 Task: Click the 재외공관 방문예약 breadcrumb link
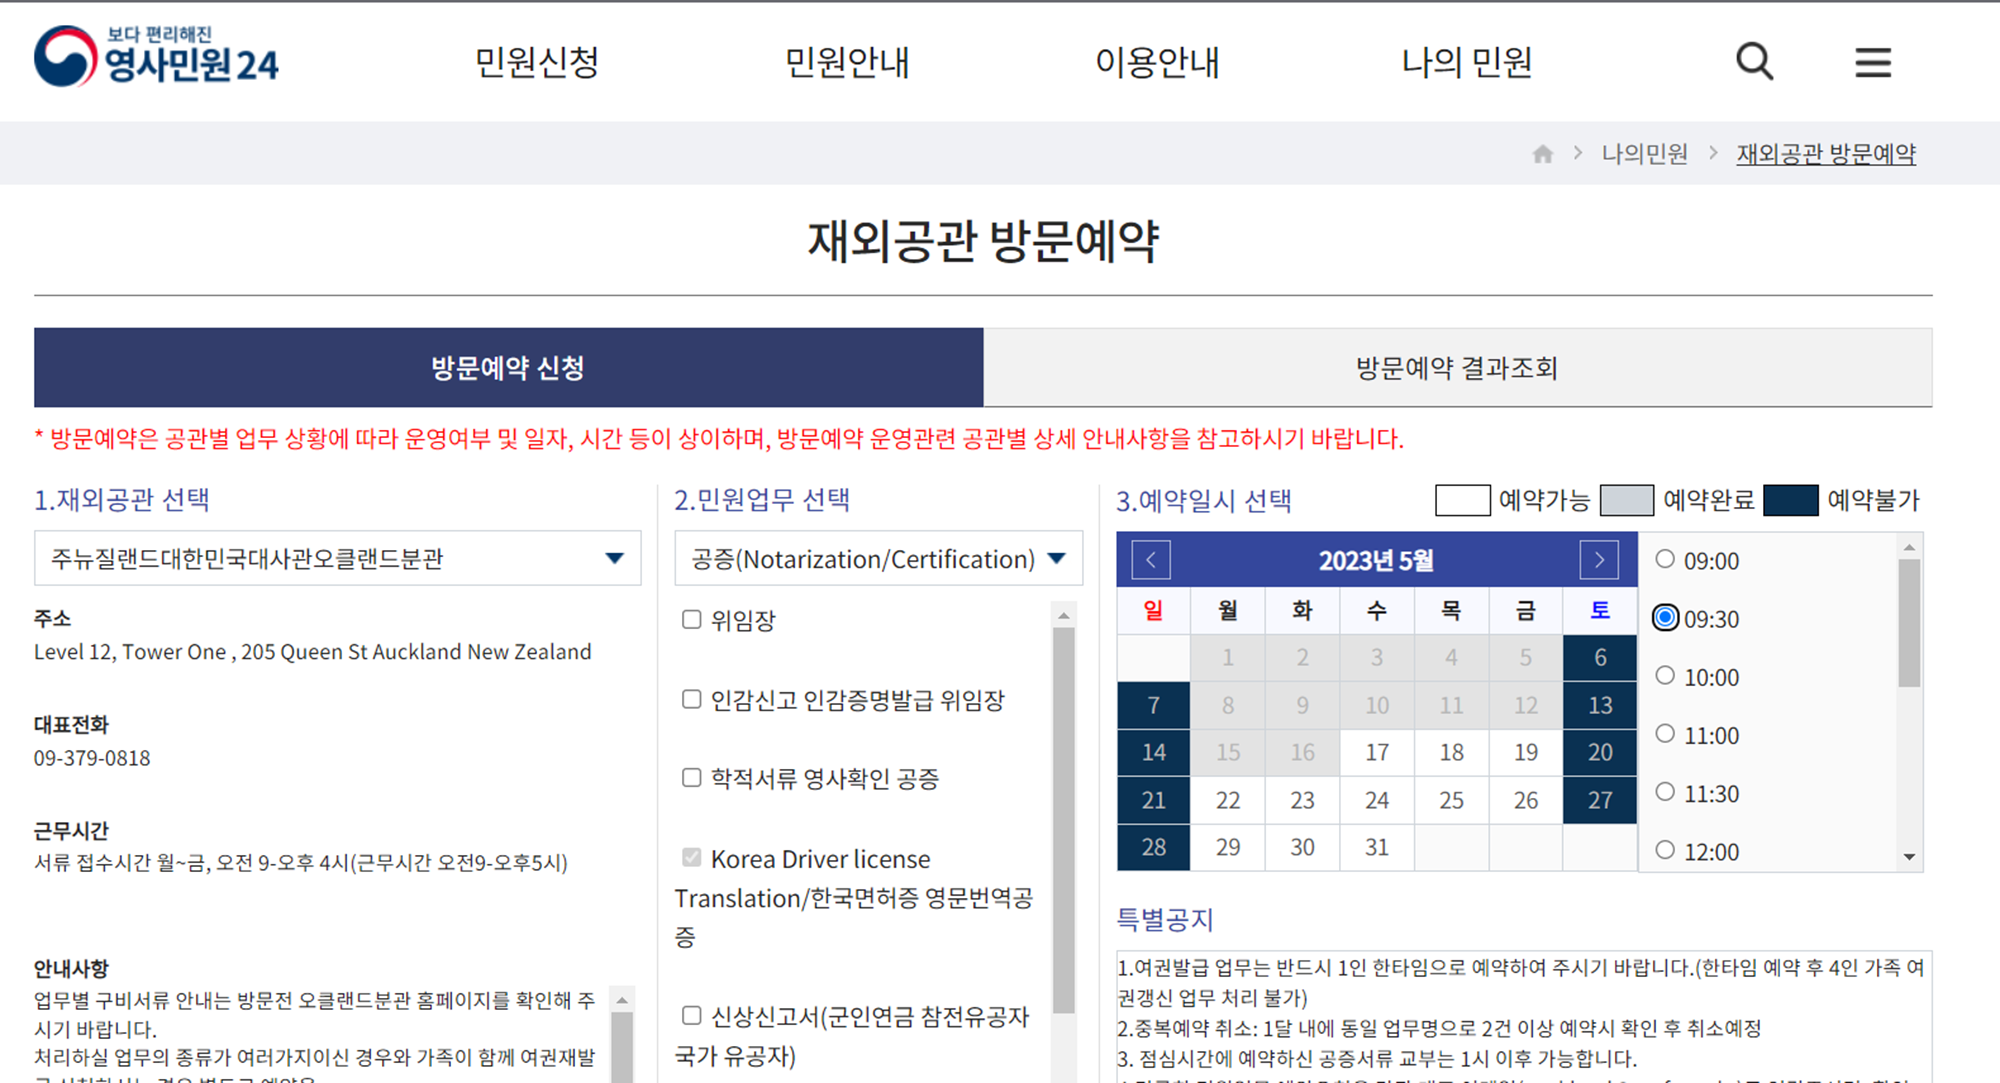1825,154
